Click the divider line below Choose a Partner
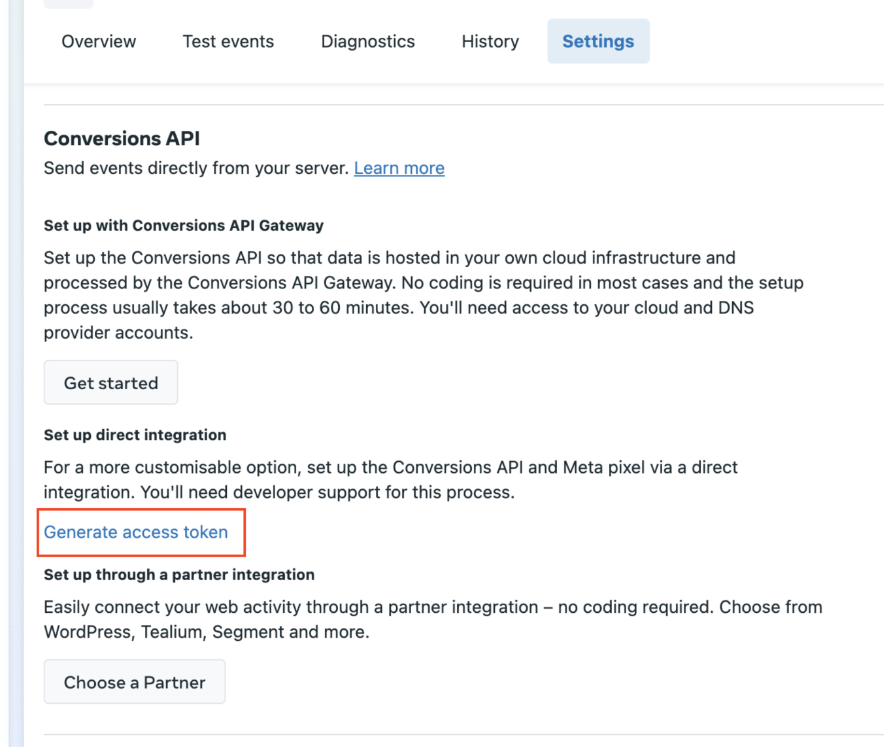 [x=460, y=735]
